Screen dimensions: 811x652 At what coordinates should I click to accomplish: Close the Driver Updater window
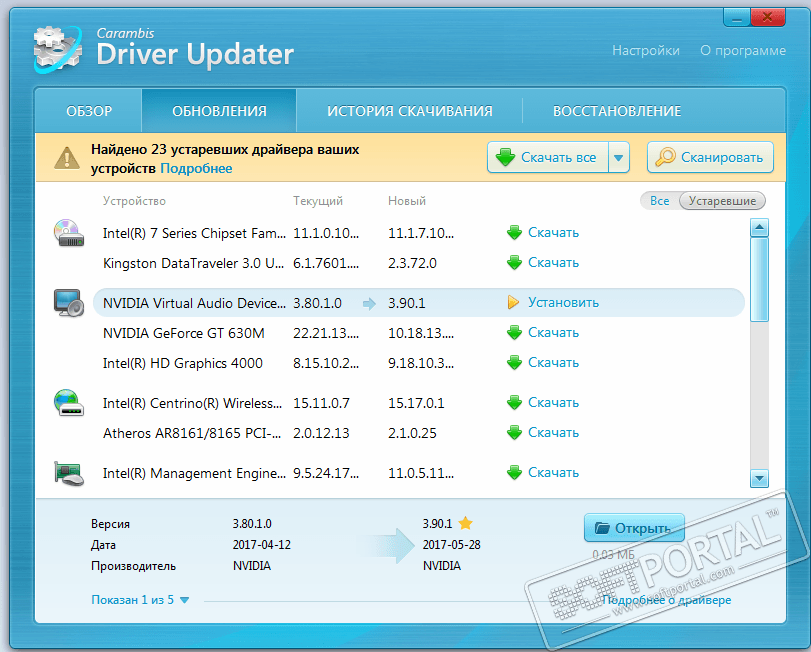[768, 17]
